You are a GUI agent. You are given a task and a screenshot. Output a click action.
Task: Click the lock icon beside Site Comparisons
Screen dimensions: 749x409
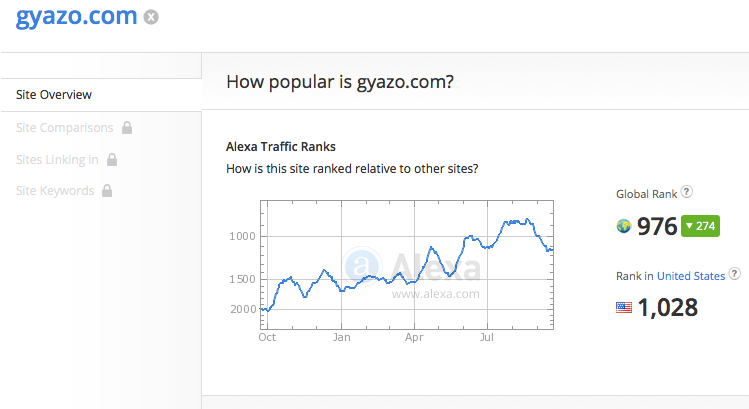[x=127, y=128]
